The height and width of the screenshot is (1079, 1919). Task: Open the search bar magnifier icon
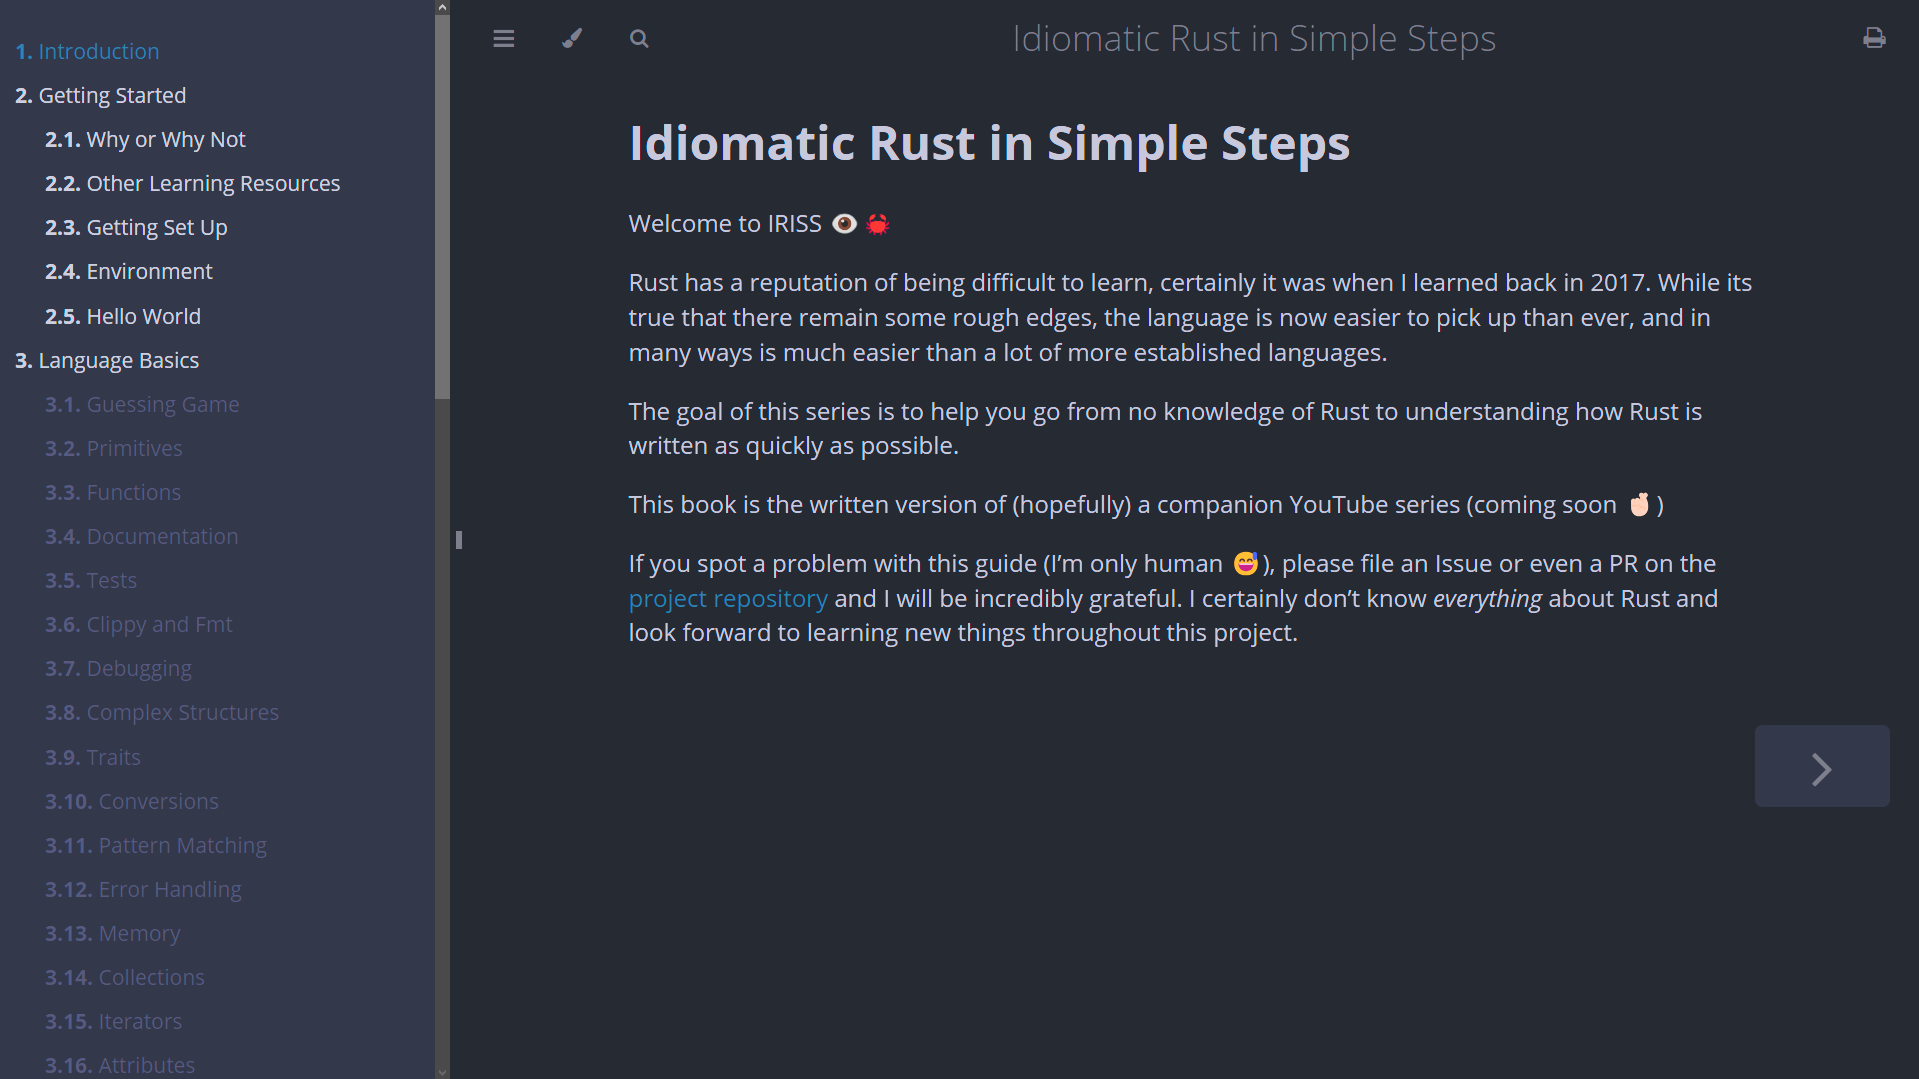point(639,39)
